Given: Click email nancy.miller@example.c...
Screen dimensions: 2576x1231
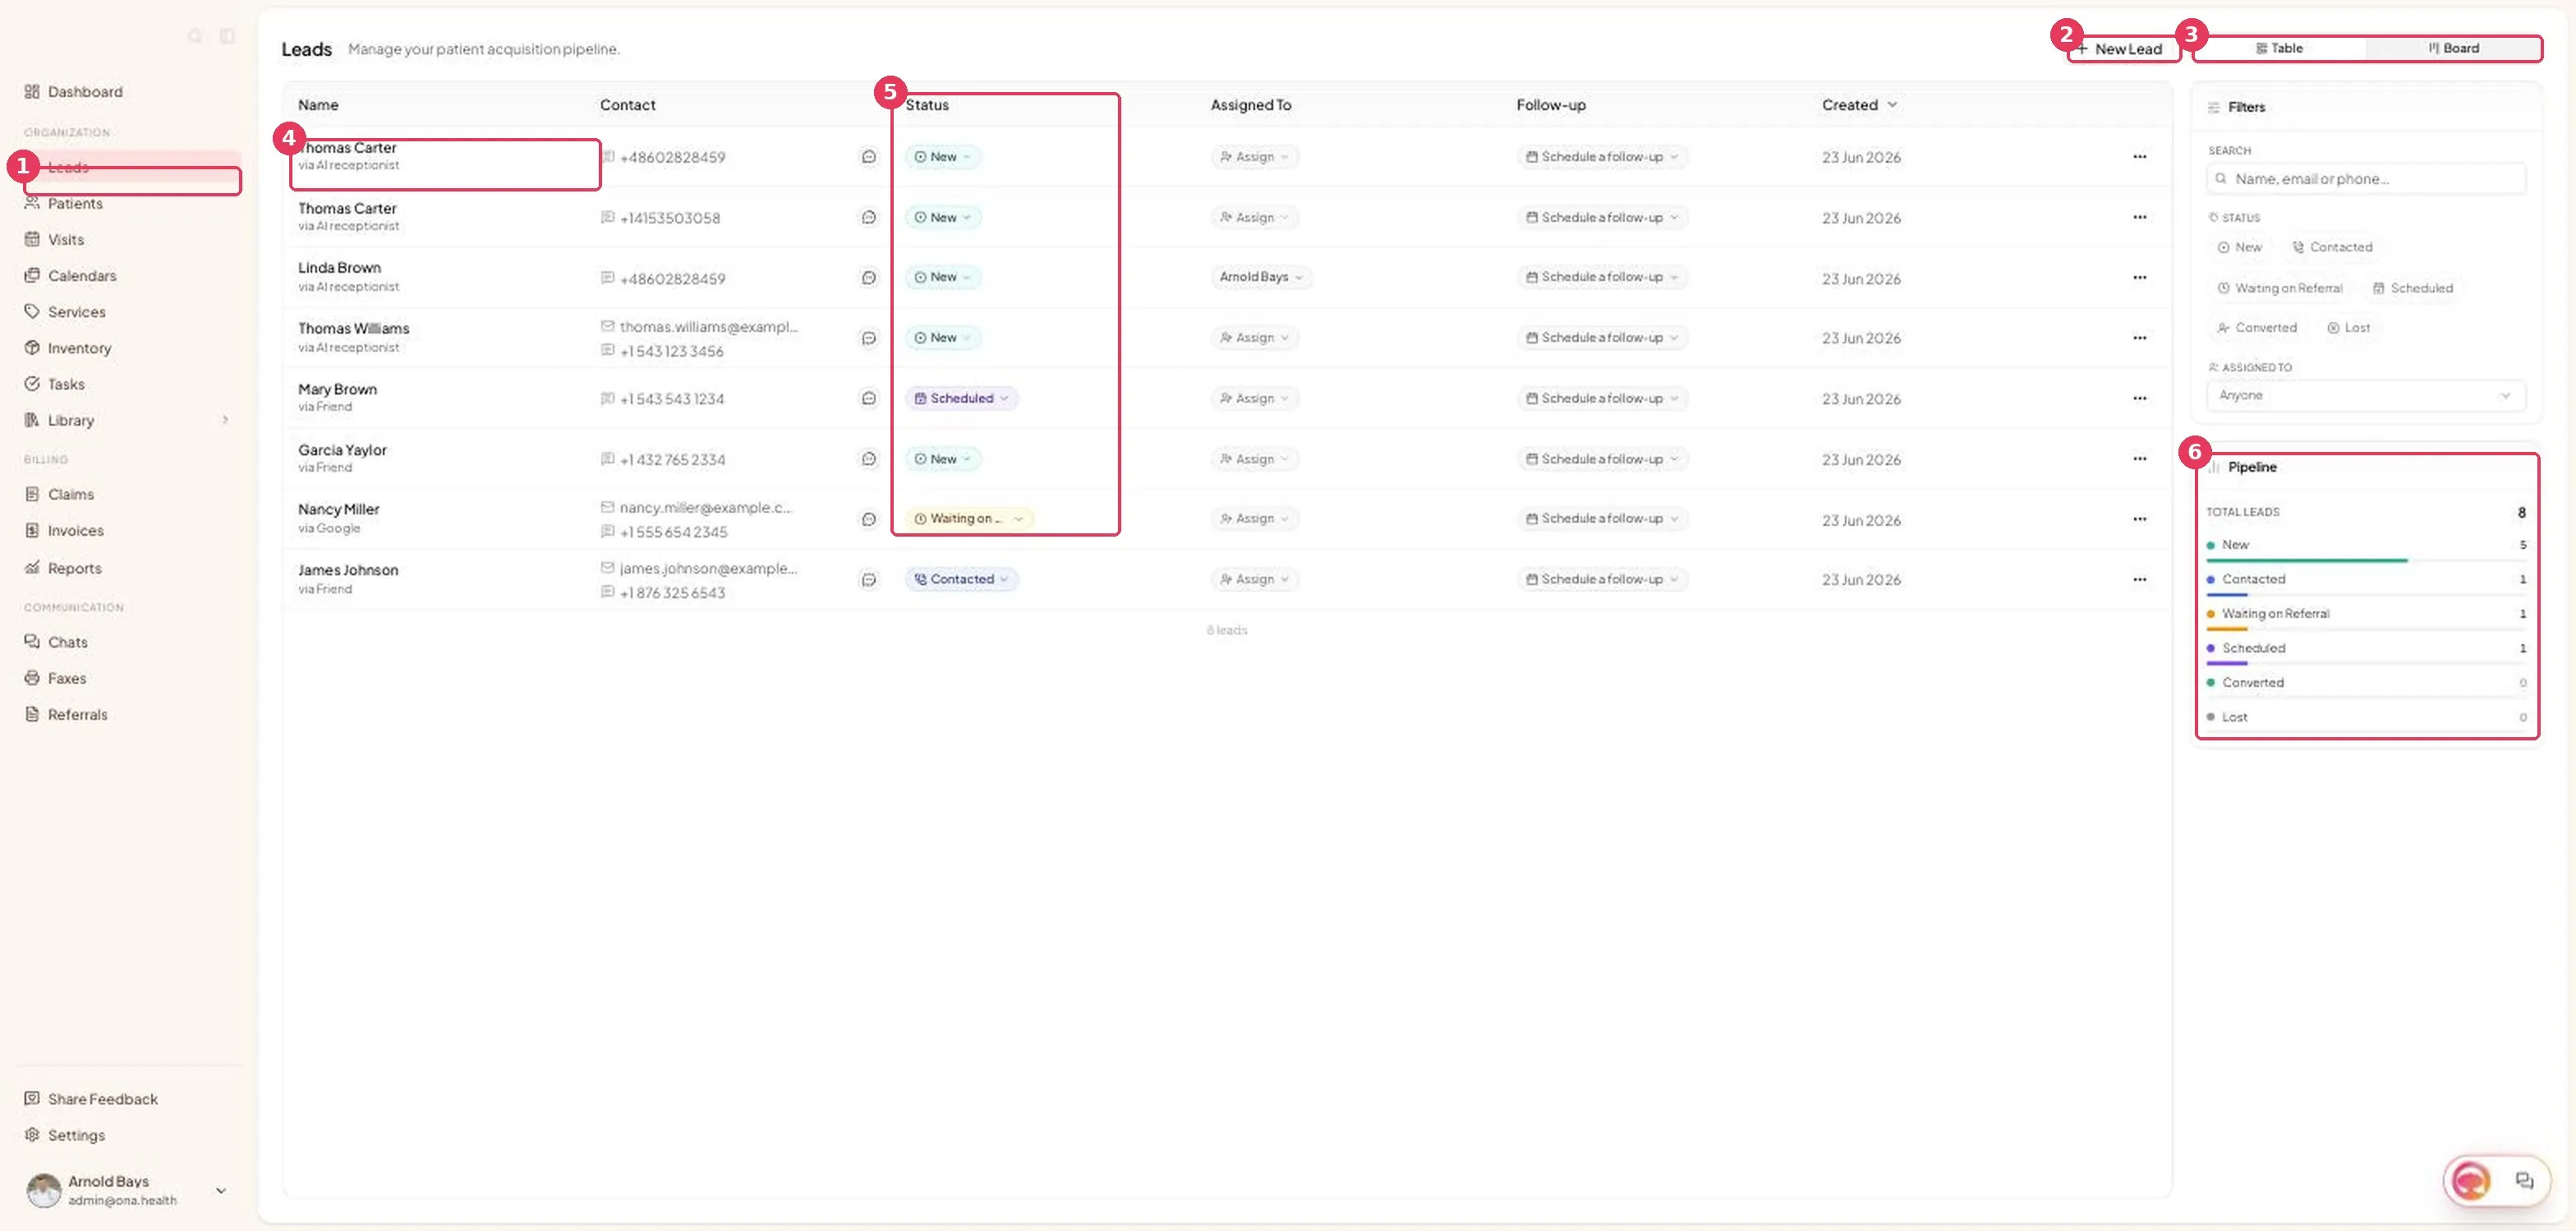Looking at the screenshot, I should [x=705, y=508].
